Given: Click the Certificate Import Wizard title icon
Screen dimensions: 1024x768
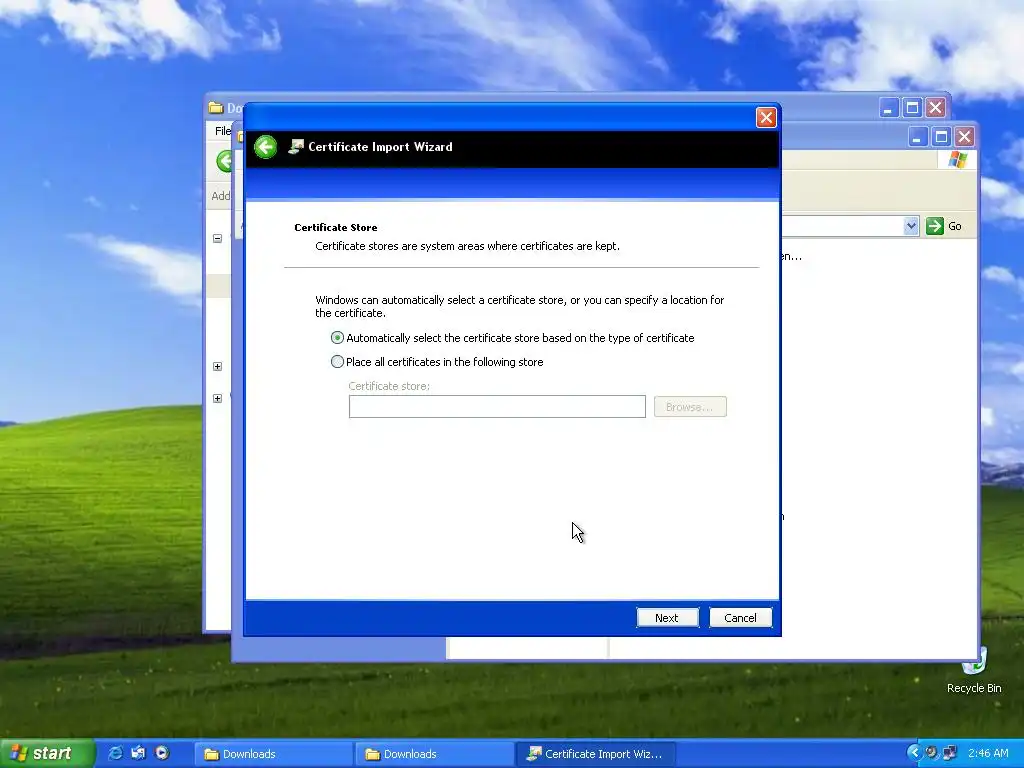Looking at the screenshot, I should click(x=296, y=147).
